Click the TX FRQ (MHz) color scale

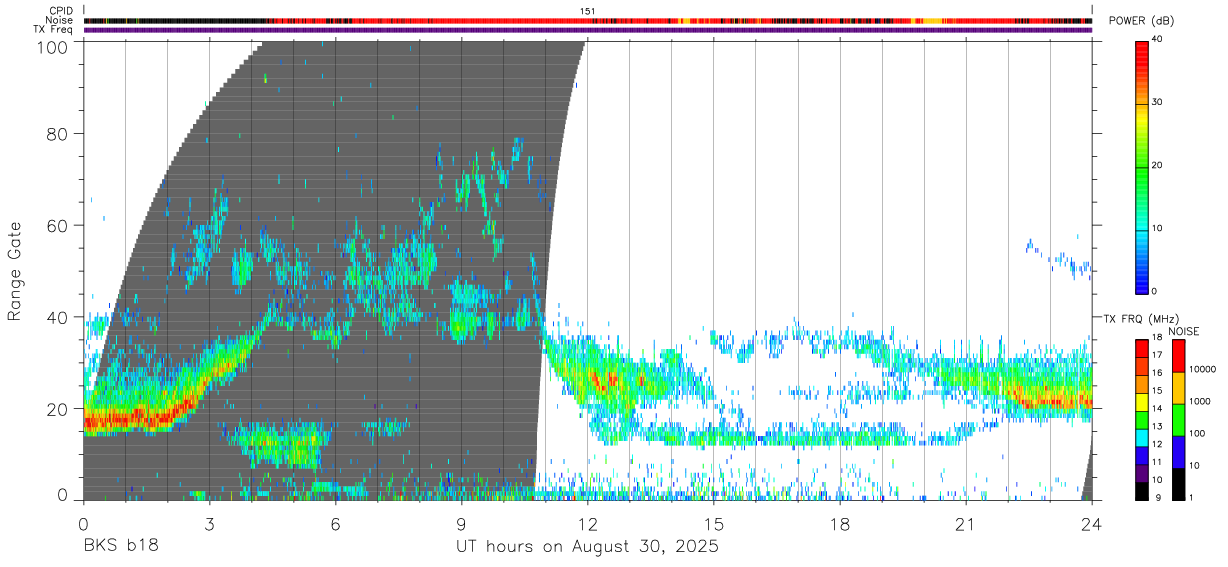tap(1142, 419)
